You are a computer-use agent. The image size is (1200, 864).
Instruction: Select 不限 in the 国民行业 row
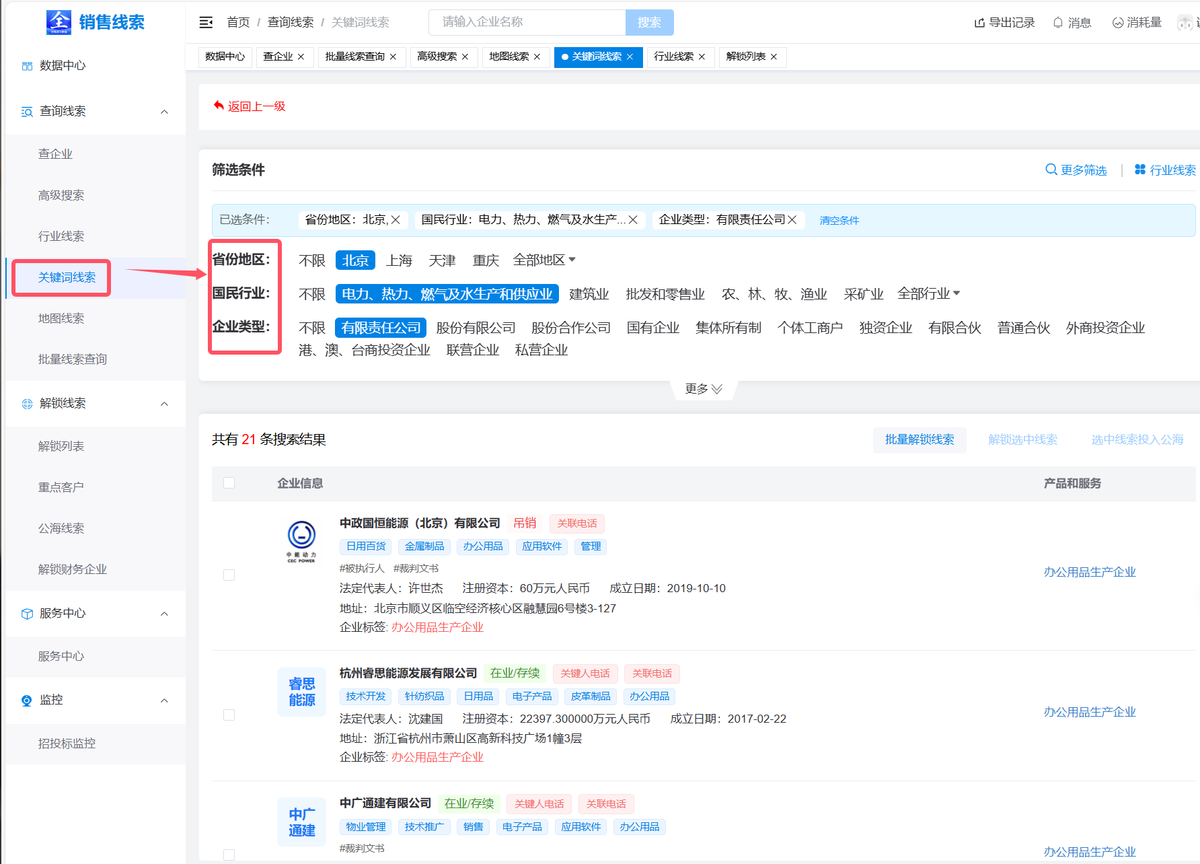[312, 294]
